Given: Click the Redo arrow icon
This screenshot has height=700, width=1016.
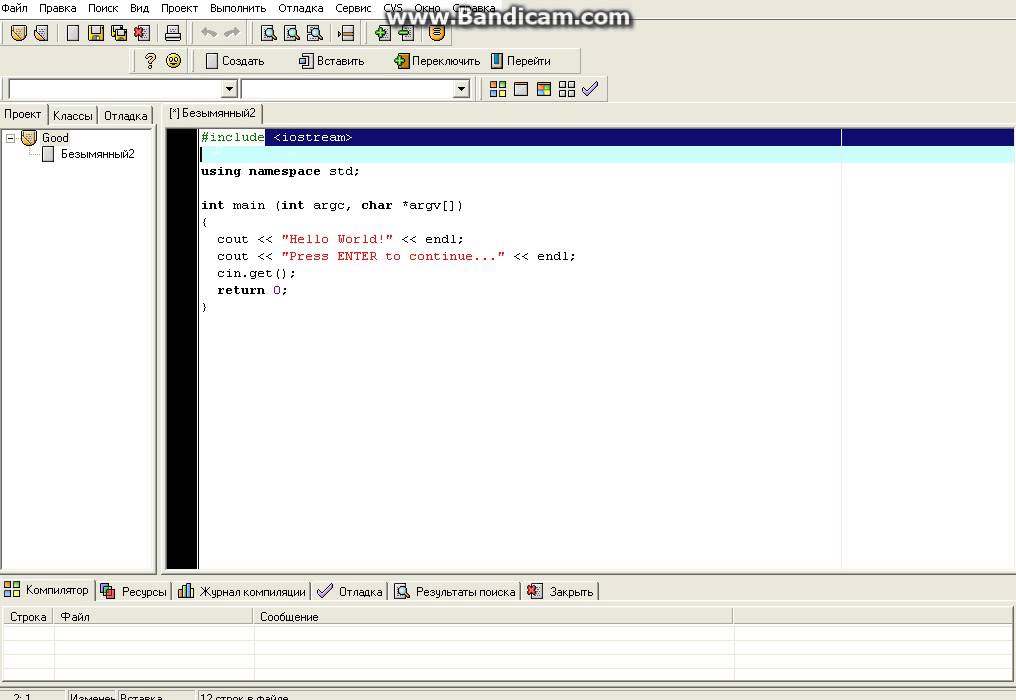Looking at the screenshot, I should pyautogui.click(x=232, y=32).
